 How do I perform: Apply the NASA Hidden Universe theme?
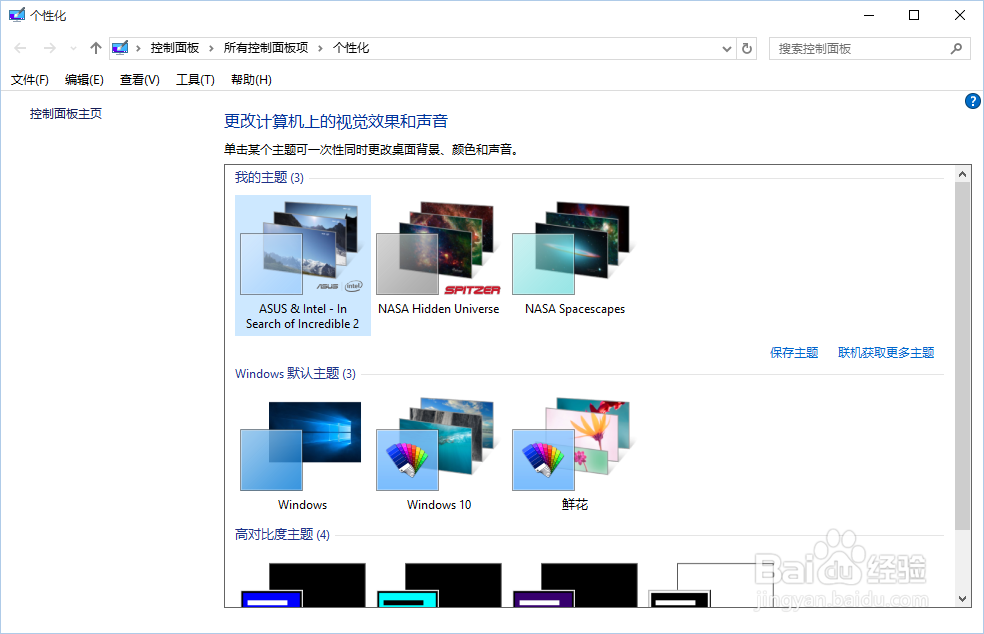coord(439,259)
